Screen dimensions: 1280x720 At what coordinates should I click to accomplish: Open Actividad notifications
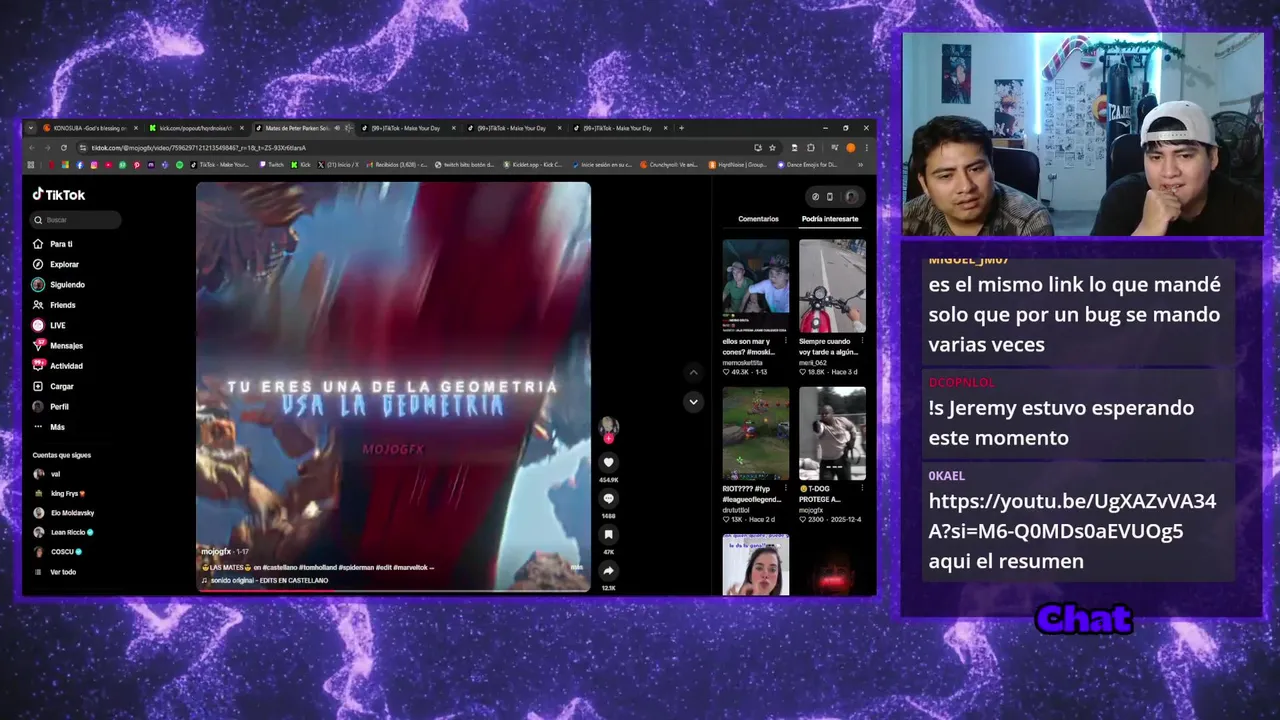pos(58,366)
